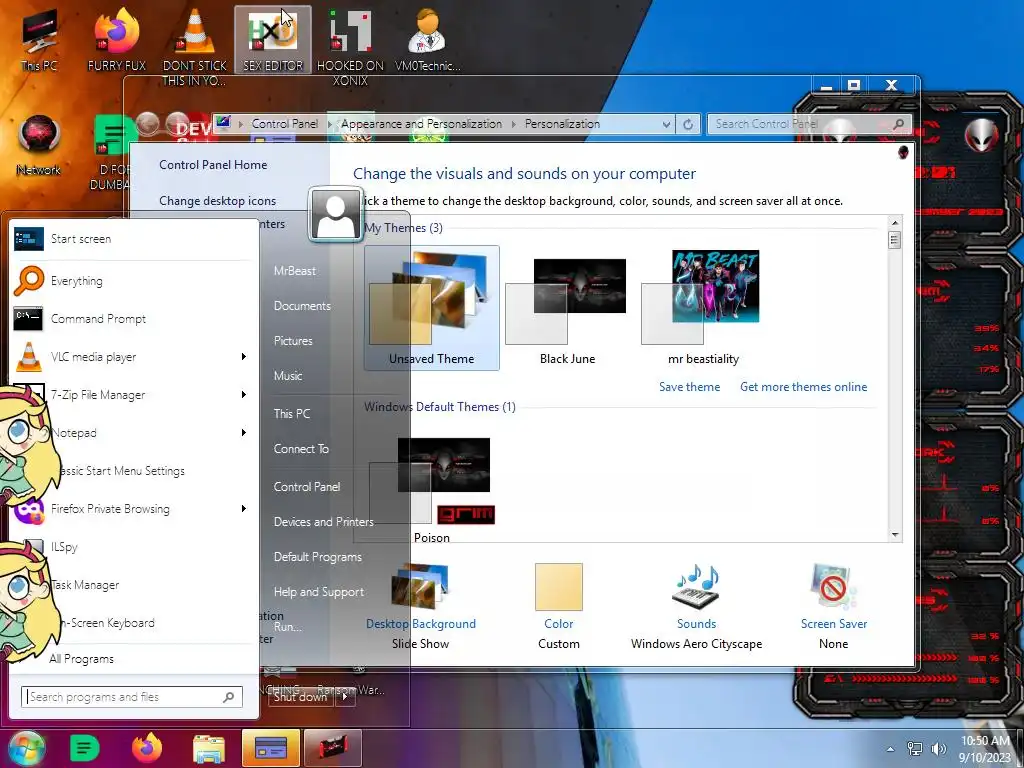Expand the VLC media player submenu arrow
The width and height of the screenshot is (1024, 768).
(244, 357)
